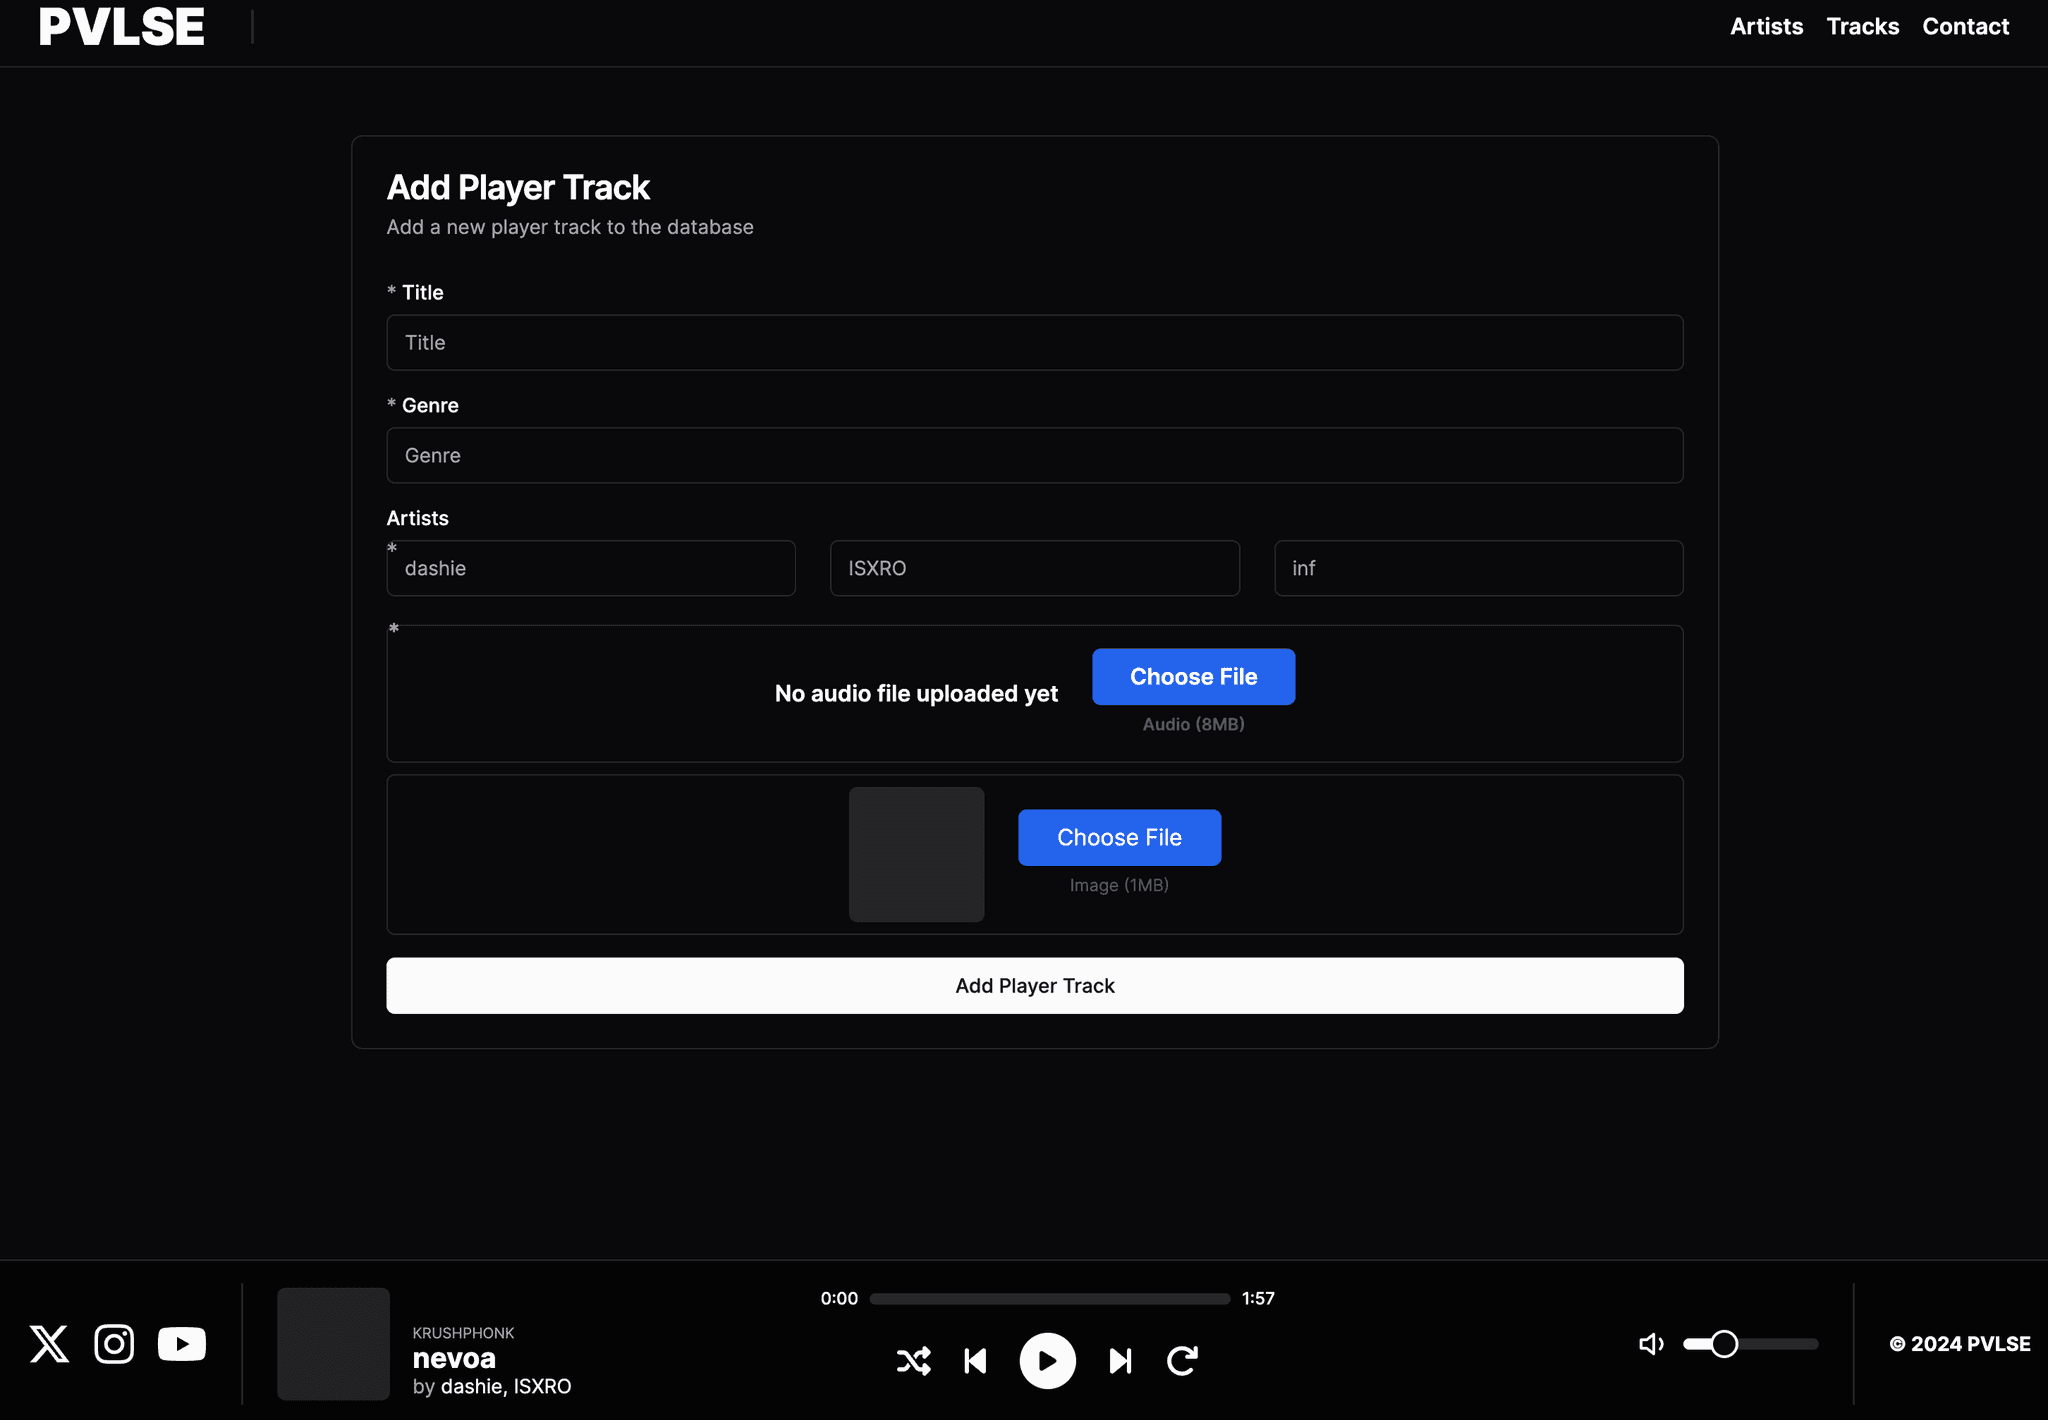Click the Title input field
This screenshot has width=2048, height=1420.
(x=1035, y=341)
